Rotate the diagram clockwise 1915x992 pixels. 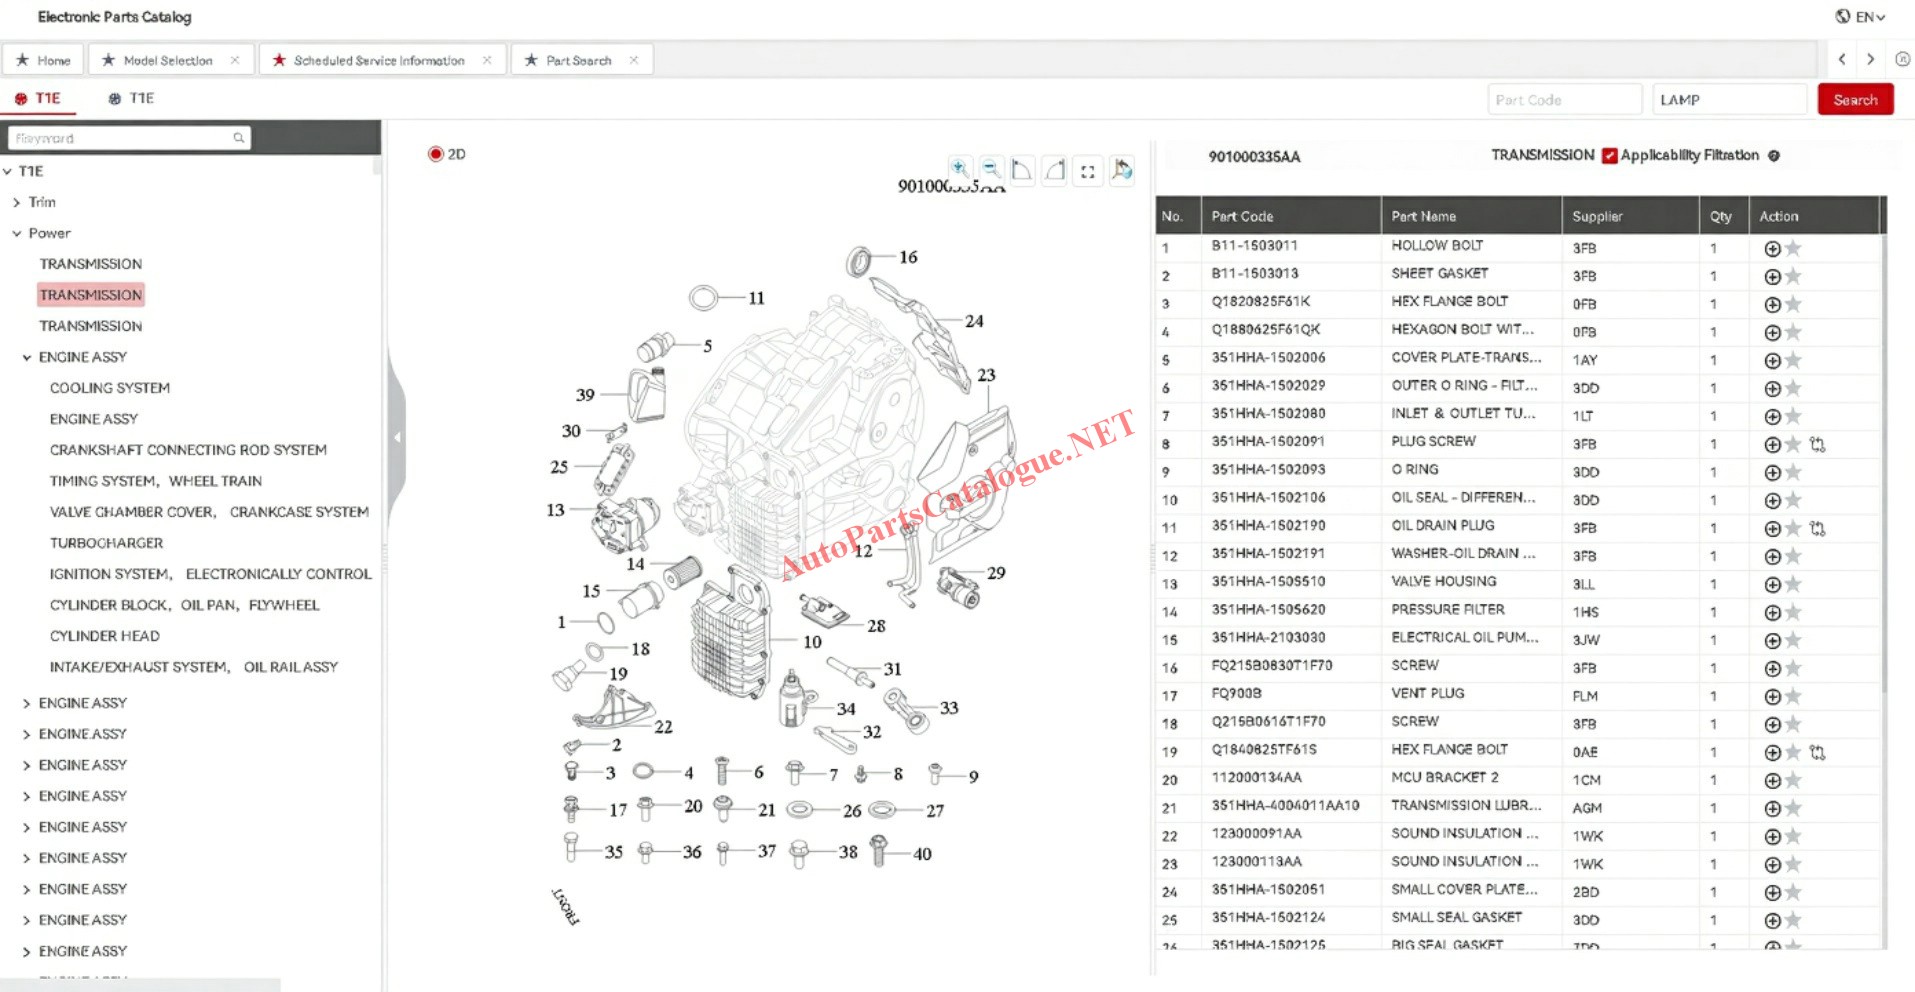[x=1055, y=170]
